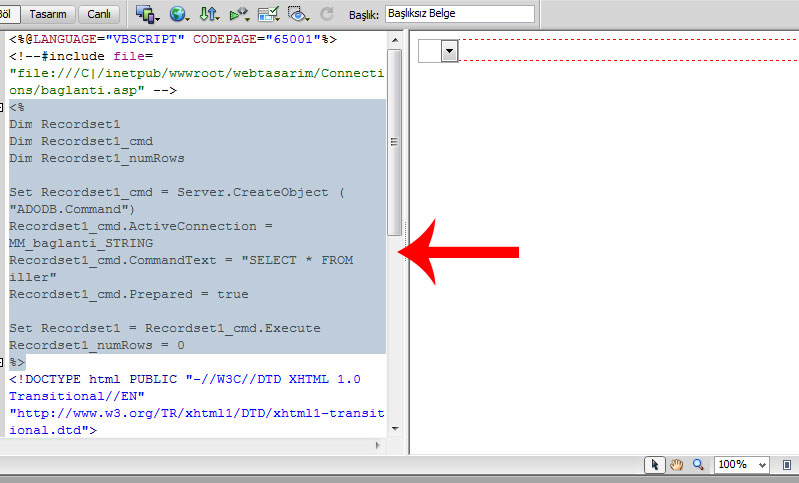
Task: Click the "<!--#include file=" line
Action: [x=81, y=56]
